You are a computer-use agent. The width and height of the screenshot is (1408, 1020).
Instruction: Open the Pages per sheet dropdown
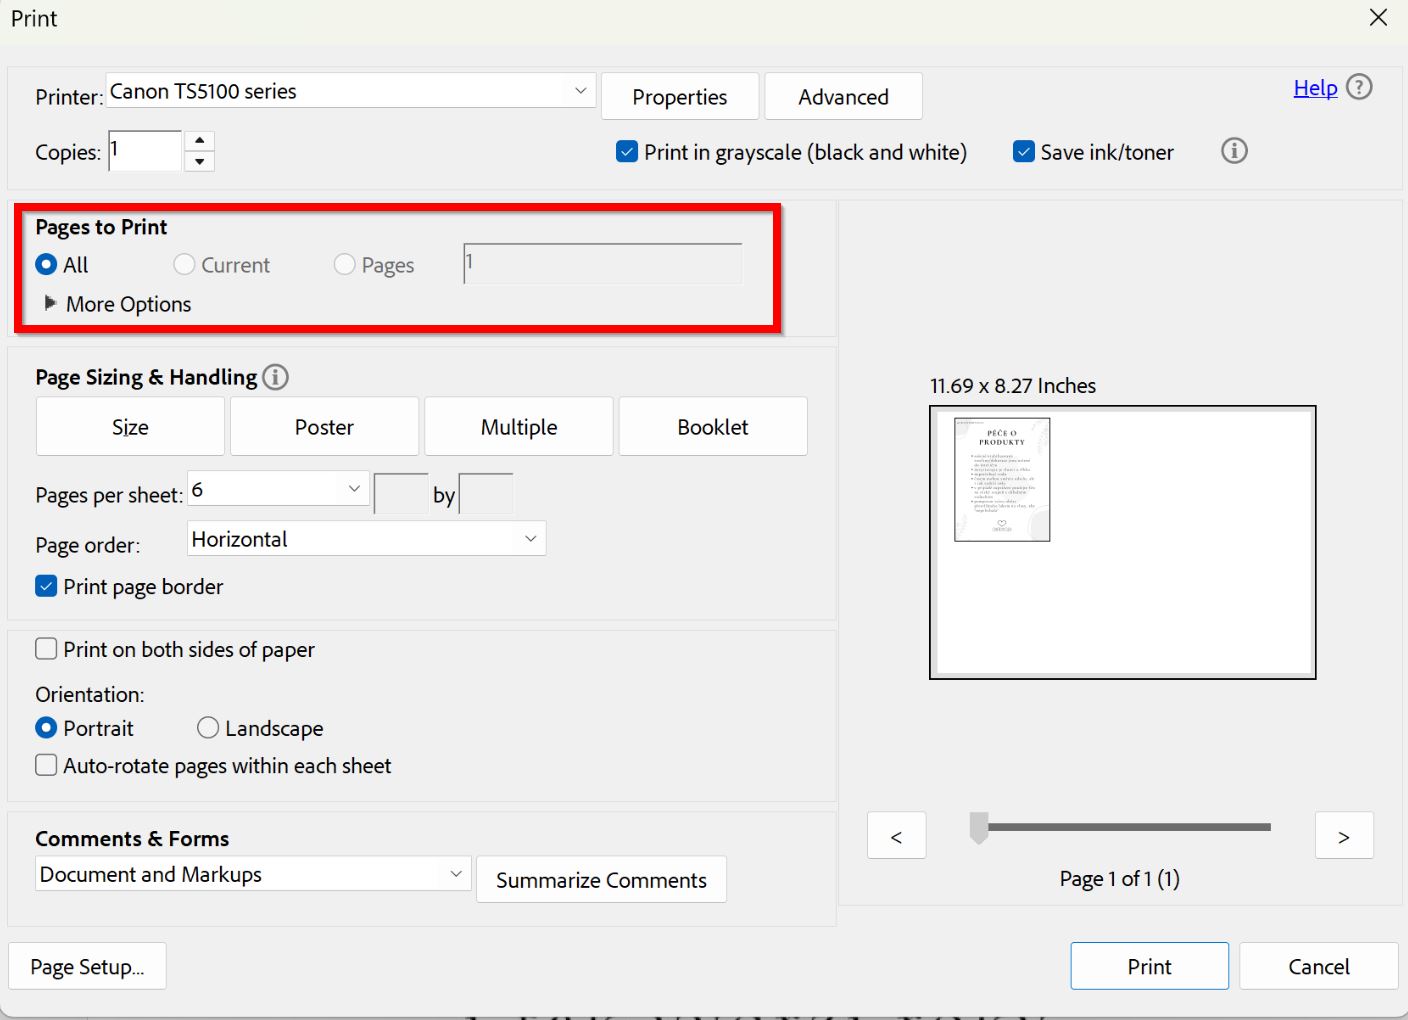(278, 490)
